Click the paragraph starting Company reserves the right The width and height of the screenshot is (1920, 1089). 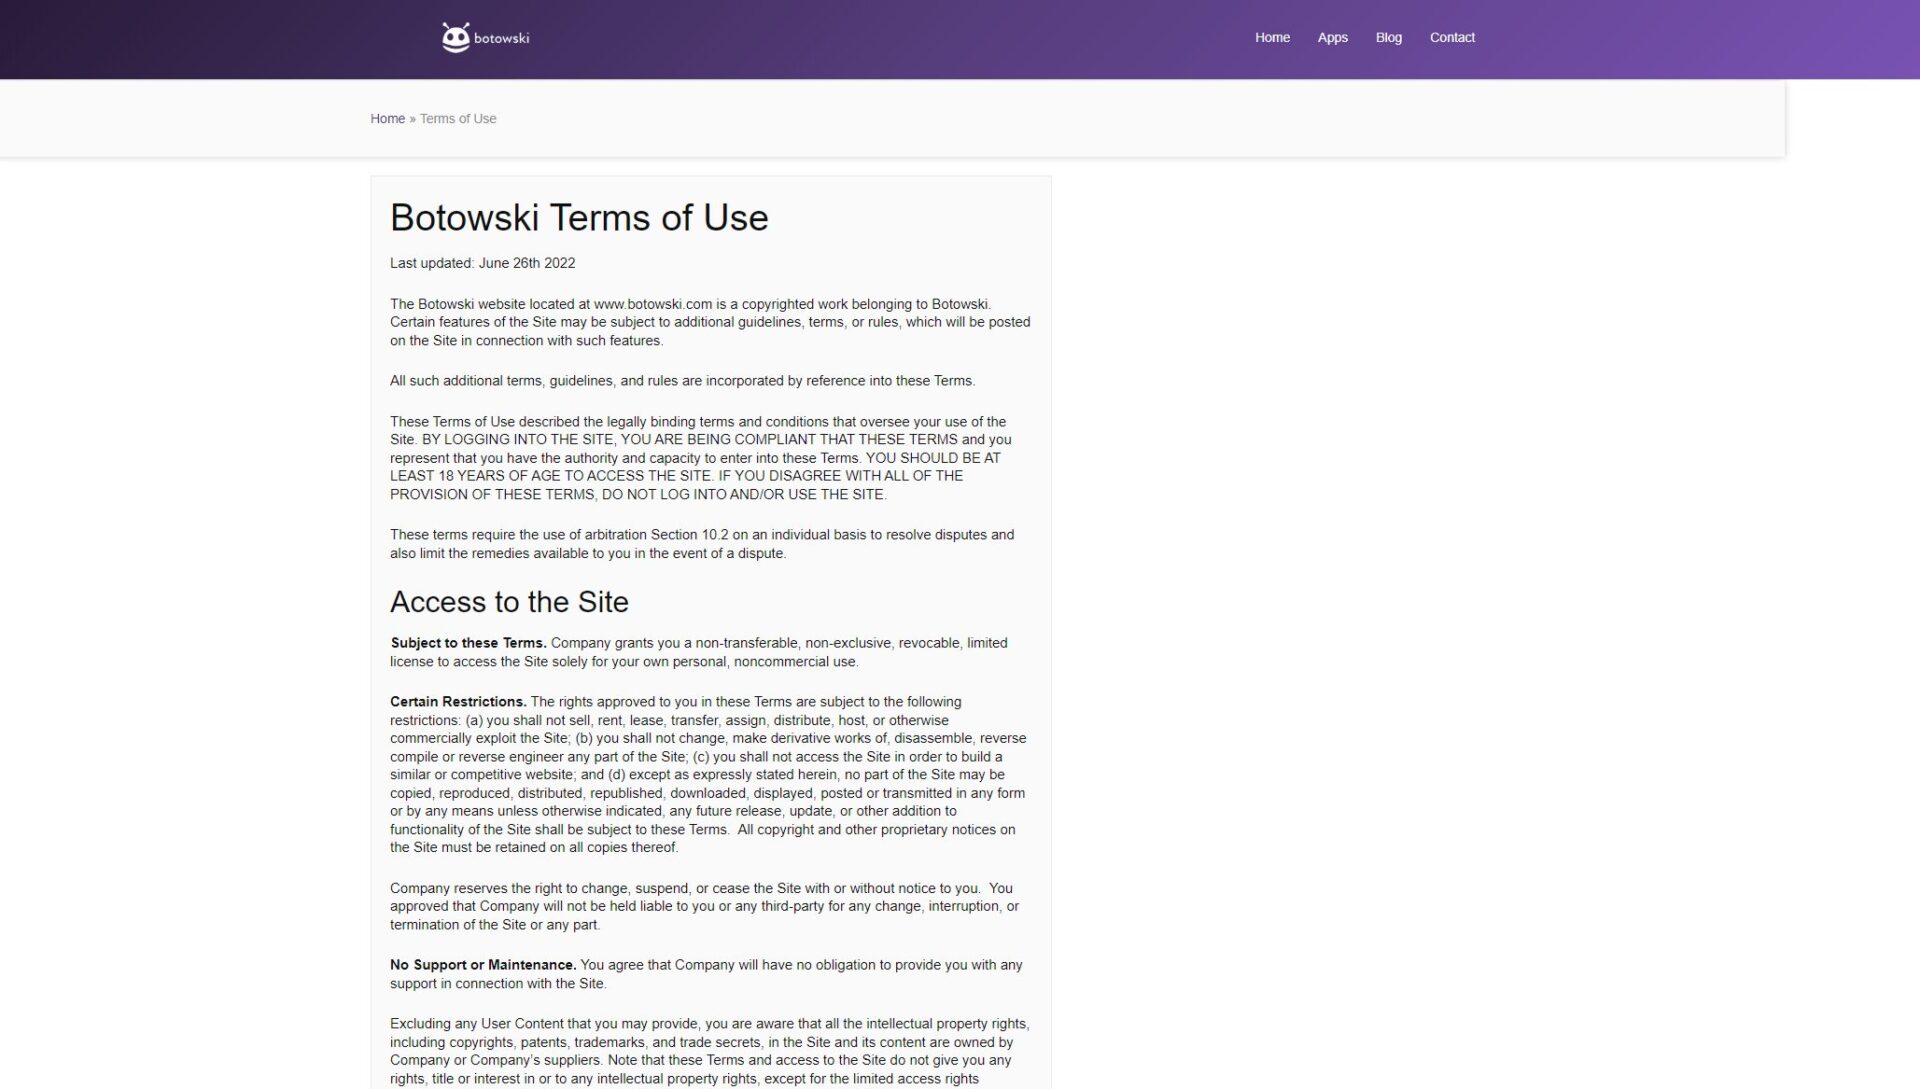[x=700, y=906]
